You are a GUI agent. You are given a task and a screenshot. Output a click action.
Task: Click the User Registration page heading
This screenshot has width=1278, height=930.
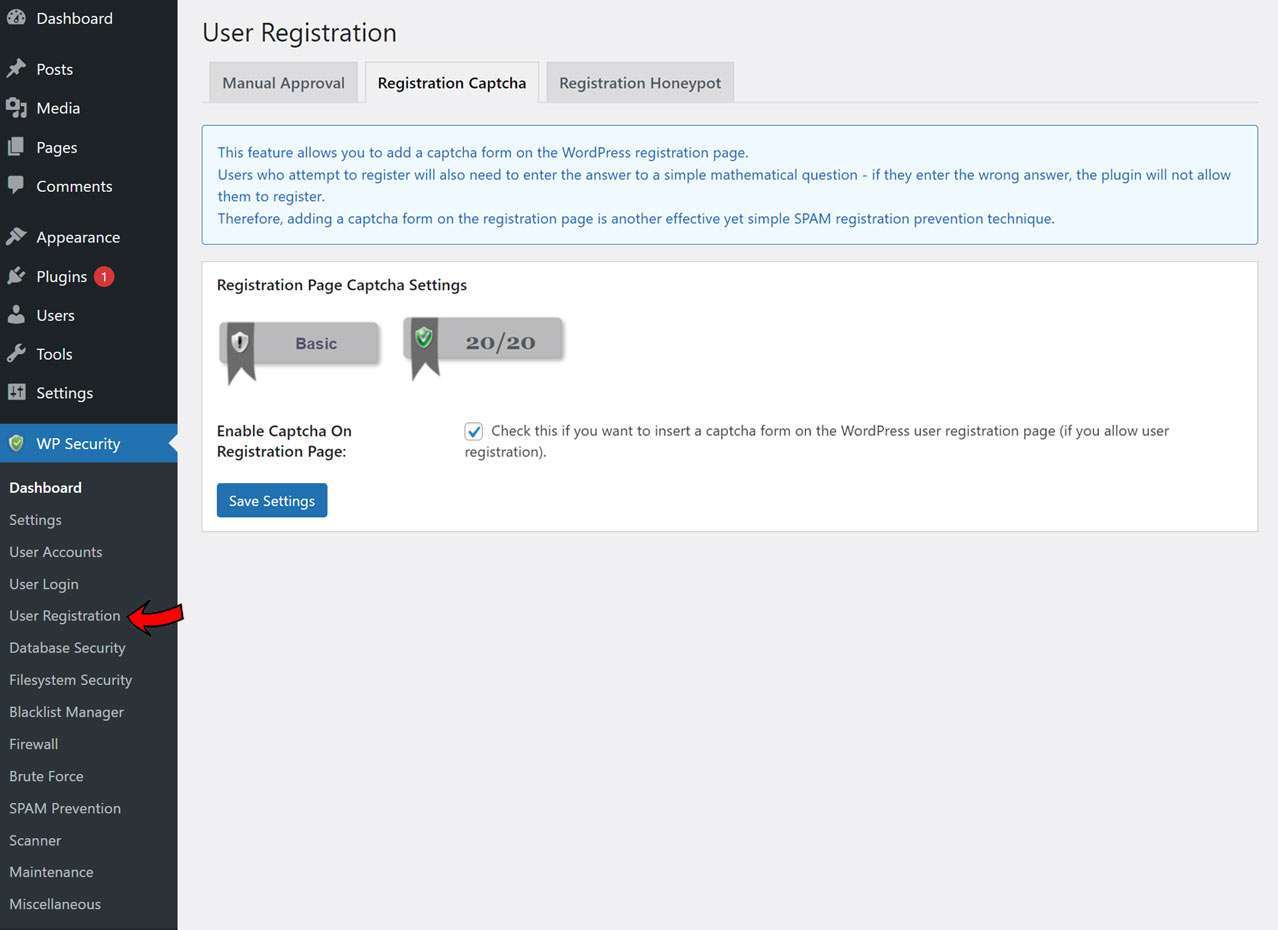click(x=299, y=33)
